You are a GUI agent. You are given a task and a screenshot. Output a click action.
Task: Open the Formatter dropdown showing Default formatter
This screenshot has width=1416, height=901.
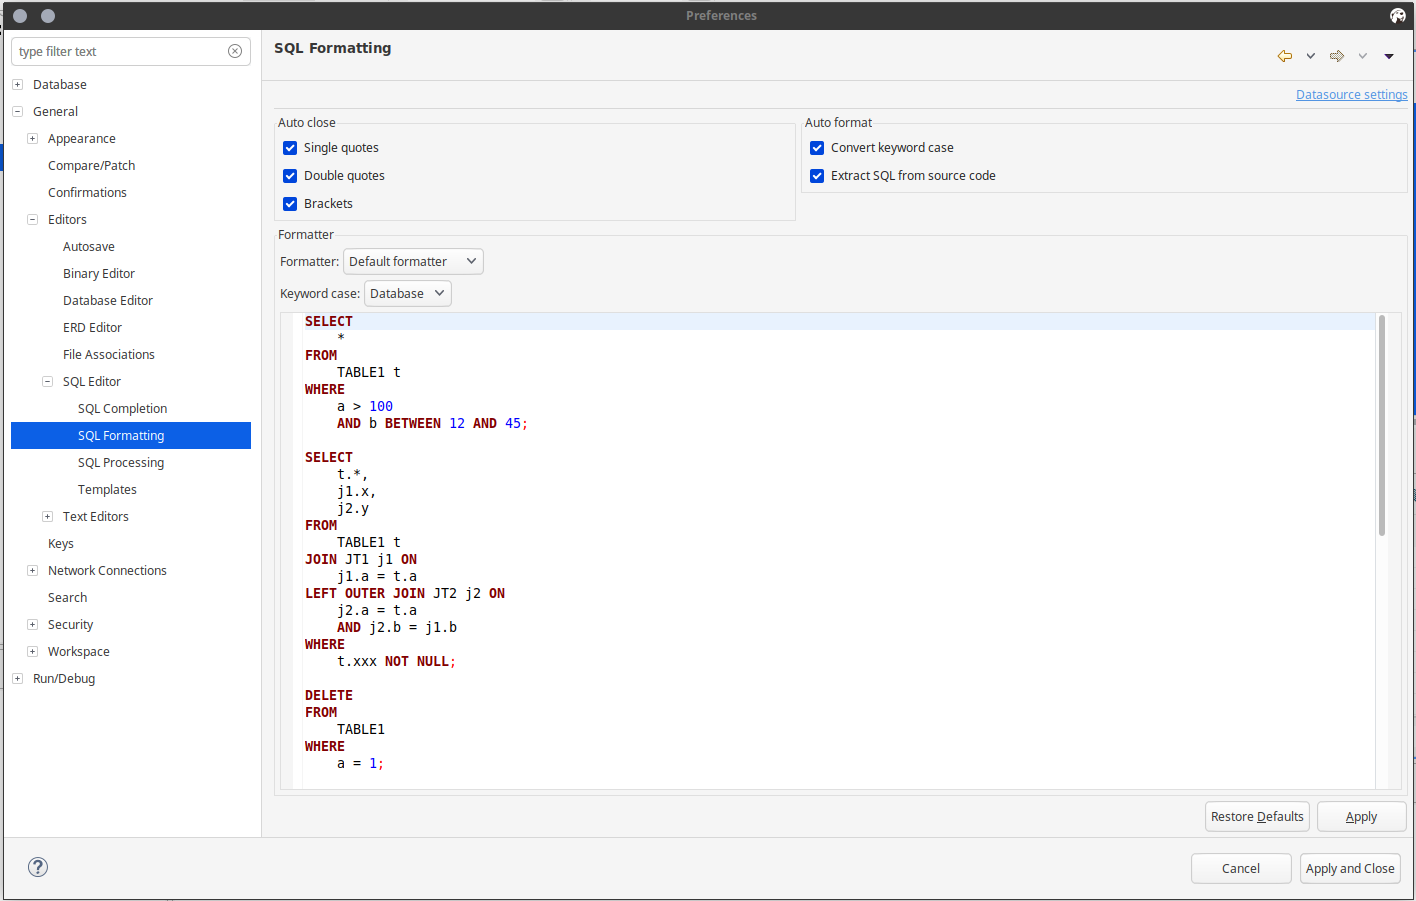point(412,261)
